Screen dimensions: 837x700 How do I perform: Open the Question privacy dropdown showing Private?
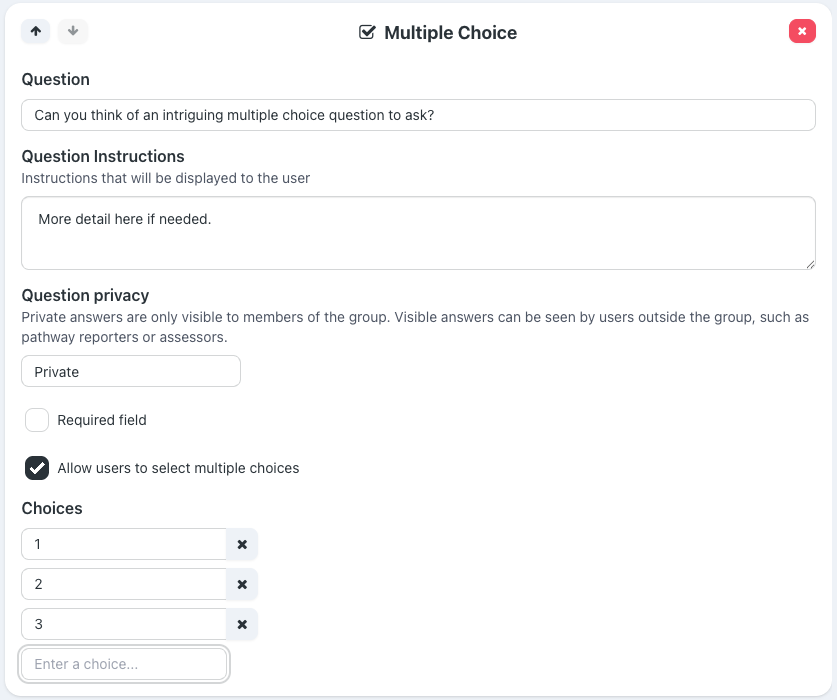(x=131, y=371)
